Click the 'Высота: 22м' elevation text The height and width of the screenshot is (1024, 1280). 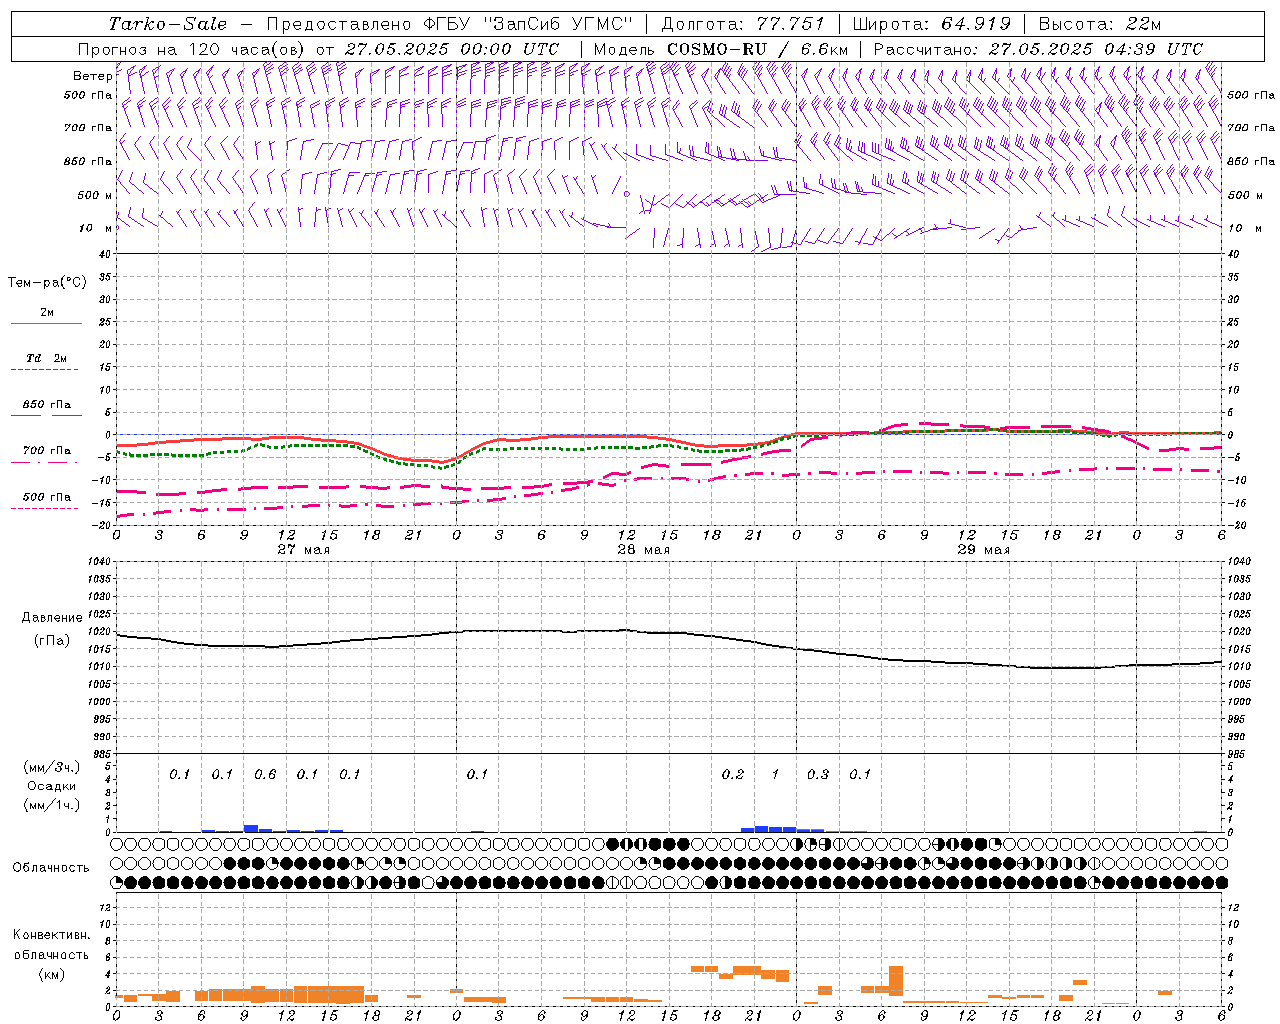(x=1100, y=24)
